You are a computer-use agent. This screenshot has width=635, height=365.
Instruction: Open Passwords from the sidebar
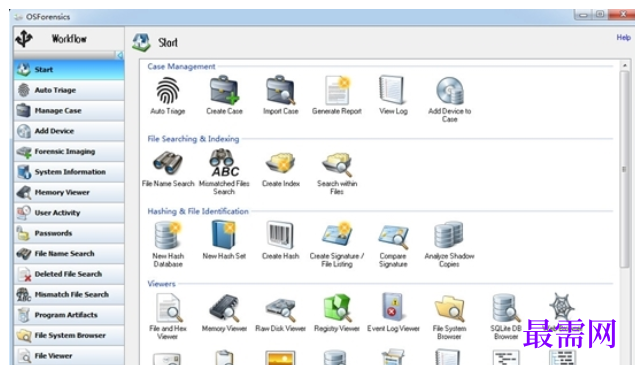[x=69, y=233]
